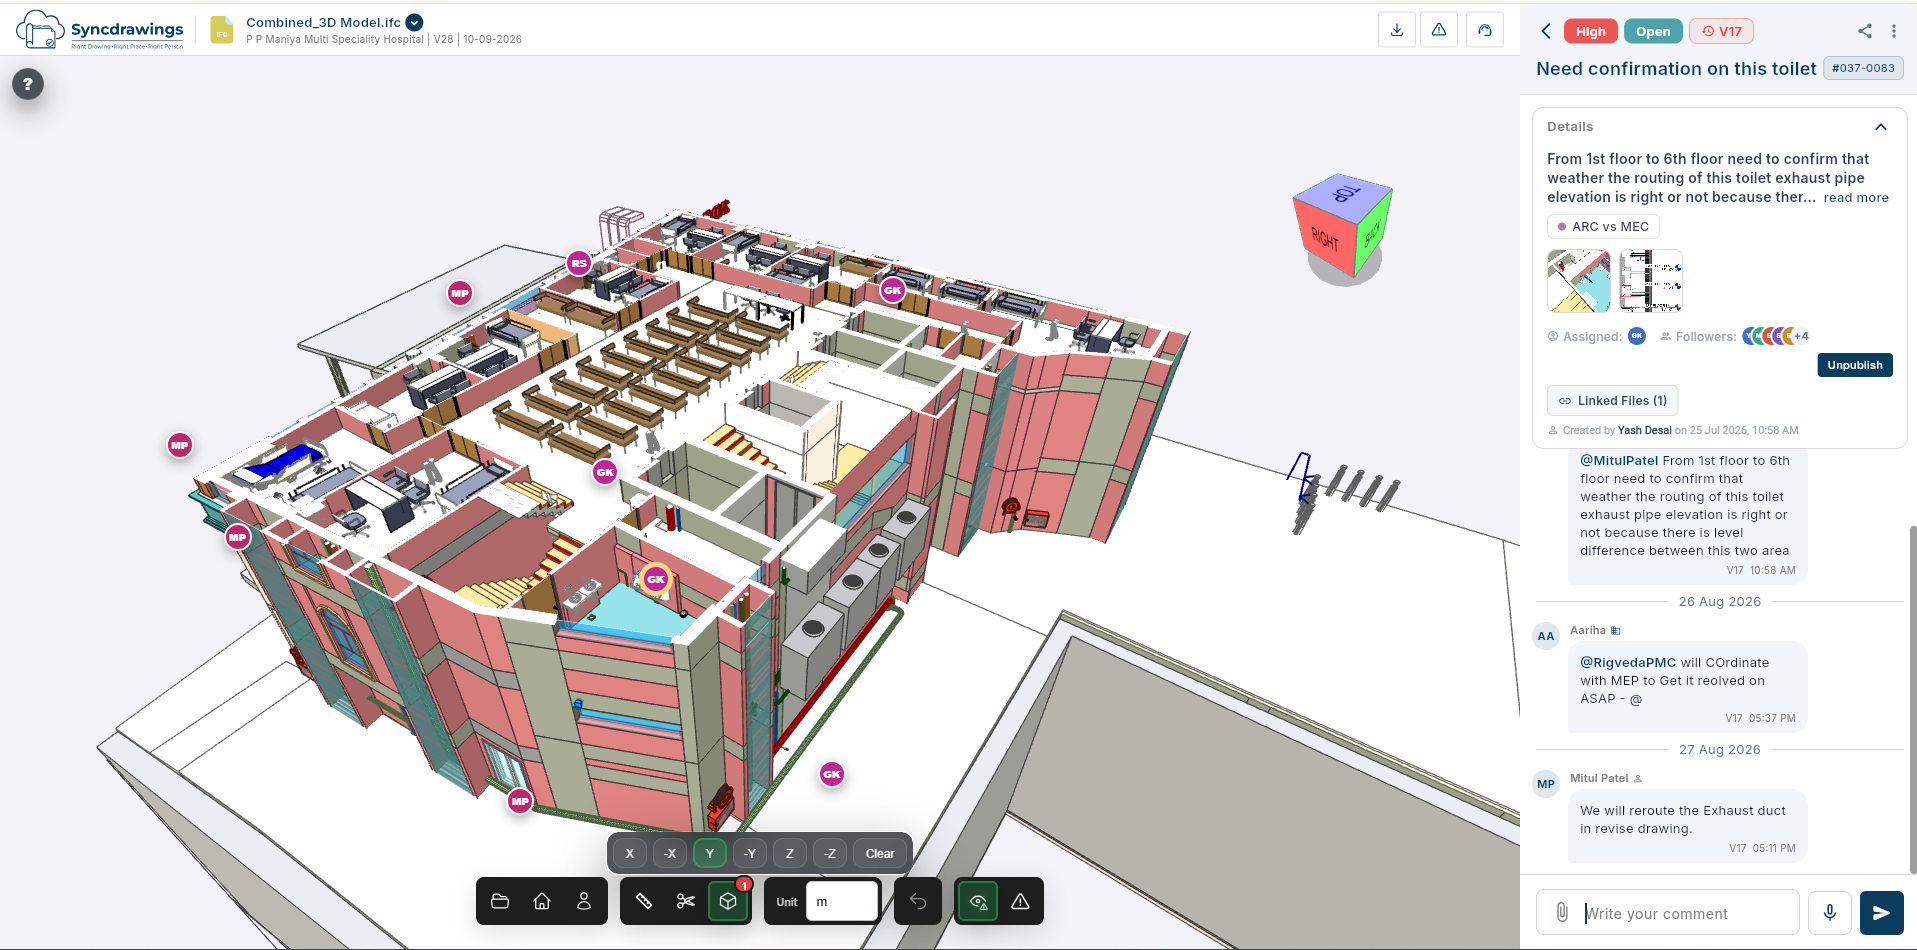The width and height of the screenshot is (1917, 950).
Task: Start voice input with microphone icon
Action: point(1830,912)
